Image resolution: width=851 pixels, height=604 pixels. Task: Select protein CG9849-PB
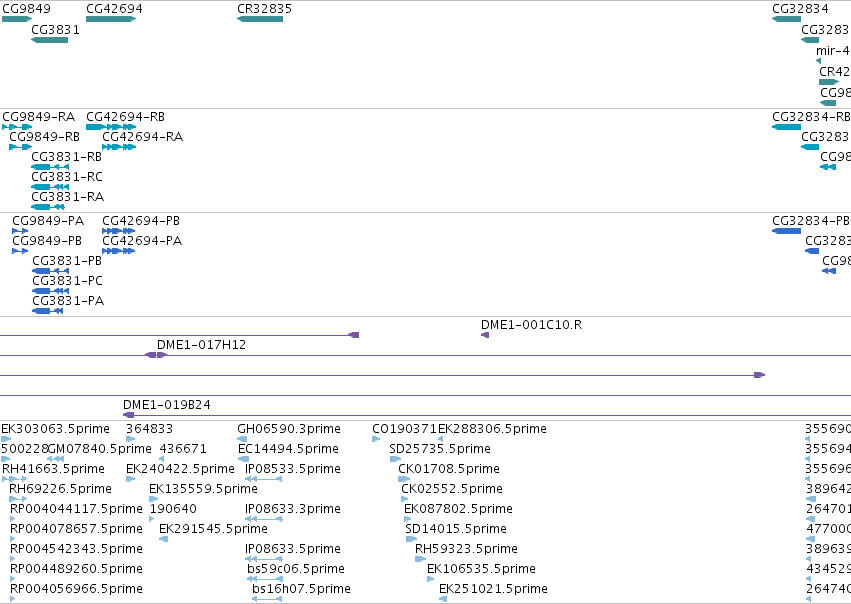(20, 251)
